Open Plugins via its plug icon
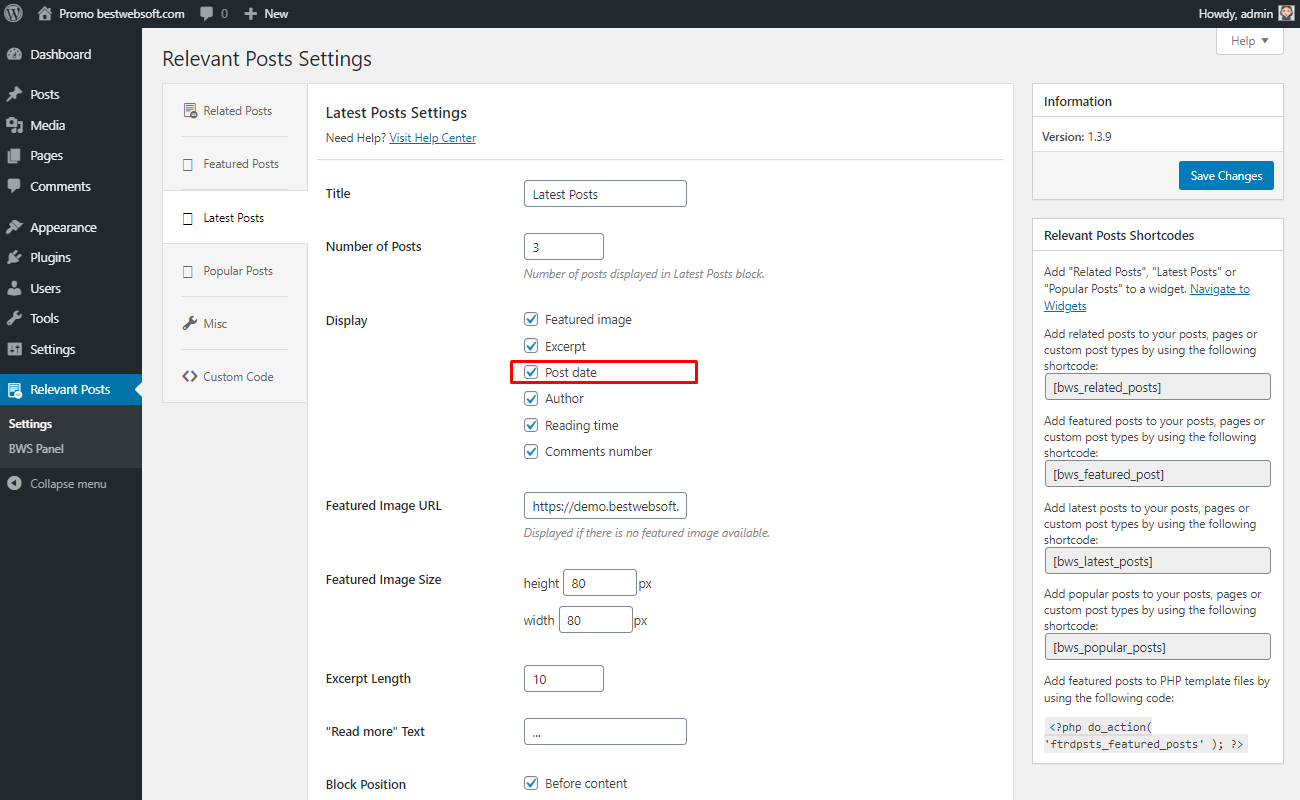The image size is (1300, 800). pyautogui.click(x=14, y=257)
